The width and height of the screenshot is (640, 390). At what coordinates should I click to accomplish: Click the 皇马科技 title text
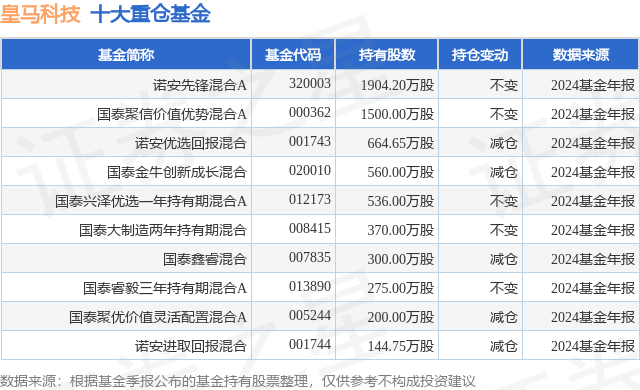coord(40,14)
